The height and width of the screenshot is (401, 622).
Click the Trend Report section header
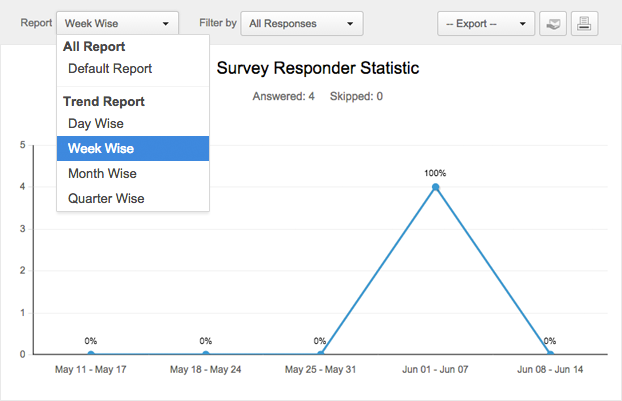pyautogui.click(x=104, y=102)
